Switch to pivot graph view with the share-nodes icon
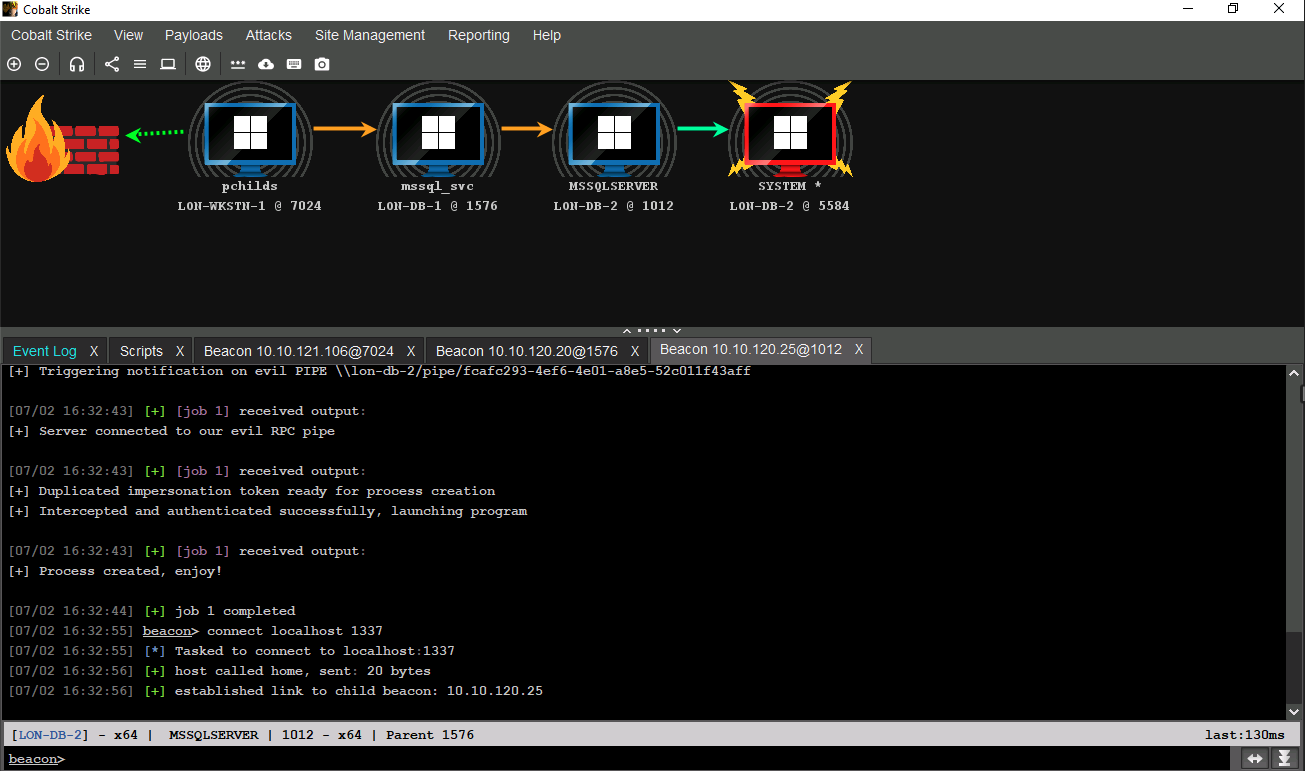The height and width of the screenshot is (771, 1305). pyautogui.click(x=112, y=64)
